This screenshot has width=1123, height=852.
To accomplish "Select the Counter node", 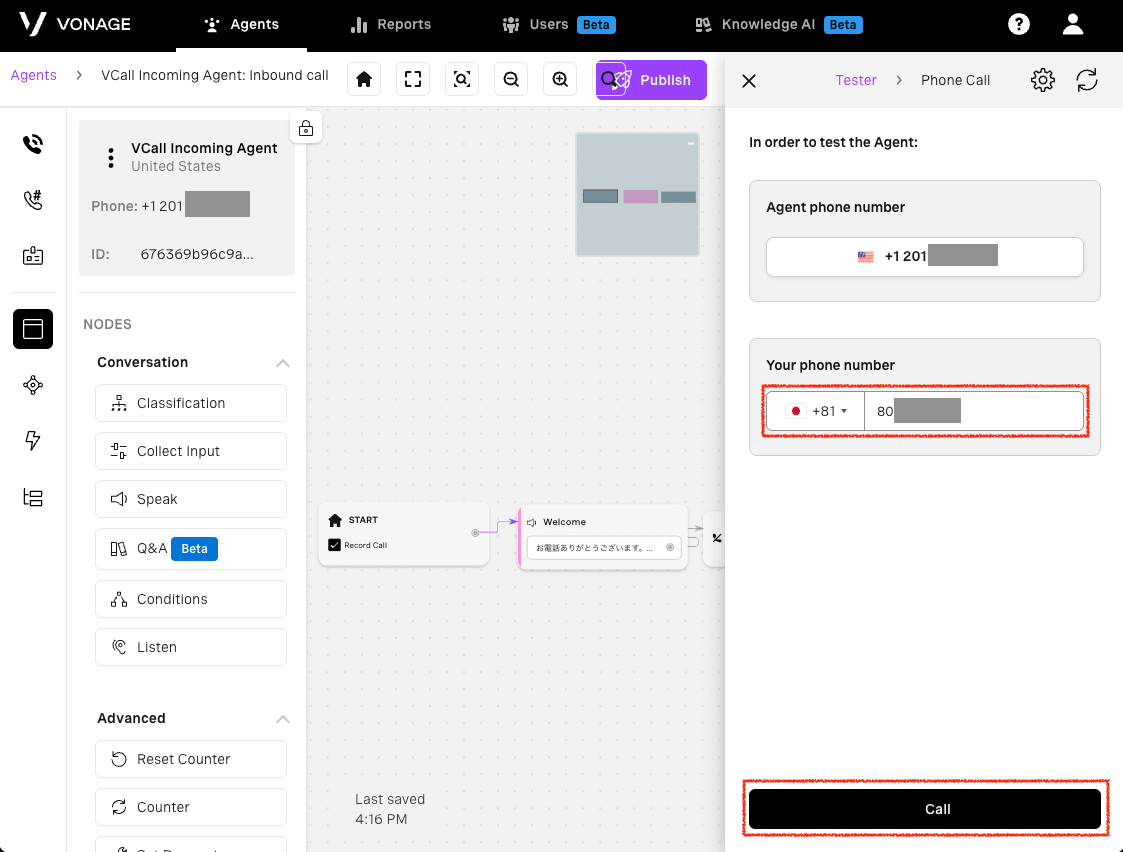I will [191, 807].
